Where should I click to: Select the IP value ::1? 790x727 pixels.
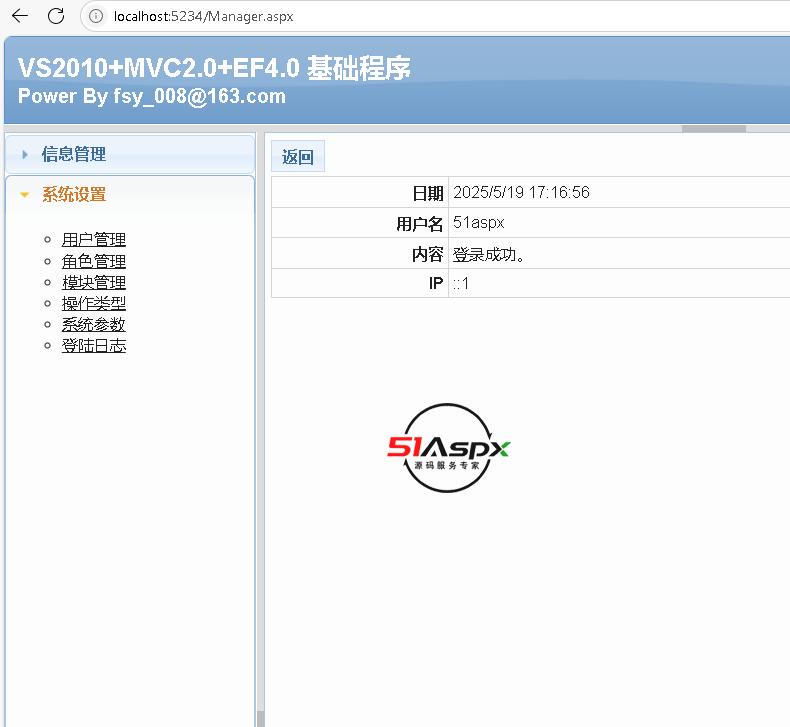pos(461,284)
